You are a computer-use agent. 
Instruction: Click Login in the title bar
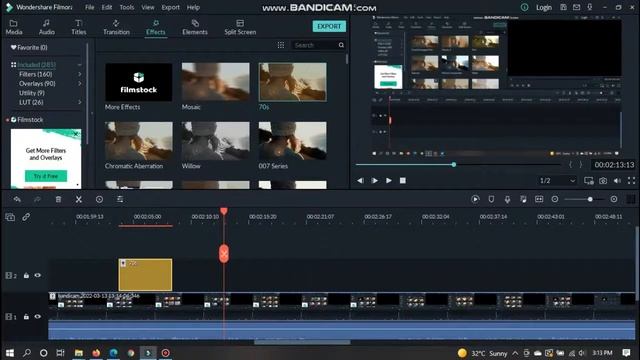click(x=544, y=7)
